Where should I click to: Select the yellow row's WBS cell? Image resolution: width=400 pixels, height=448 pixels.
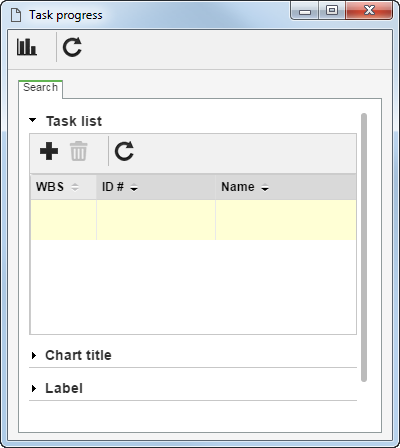(x=63, y=220)
